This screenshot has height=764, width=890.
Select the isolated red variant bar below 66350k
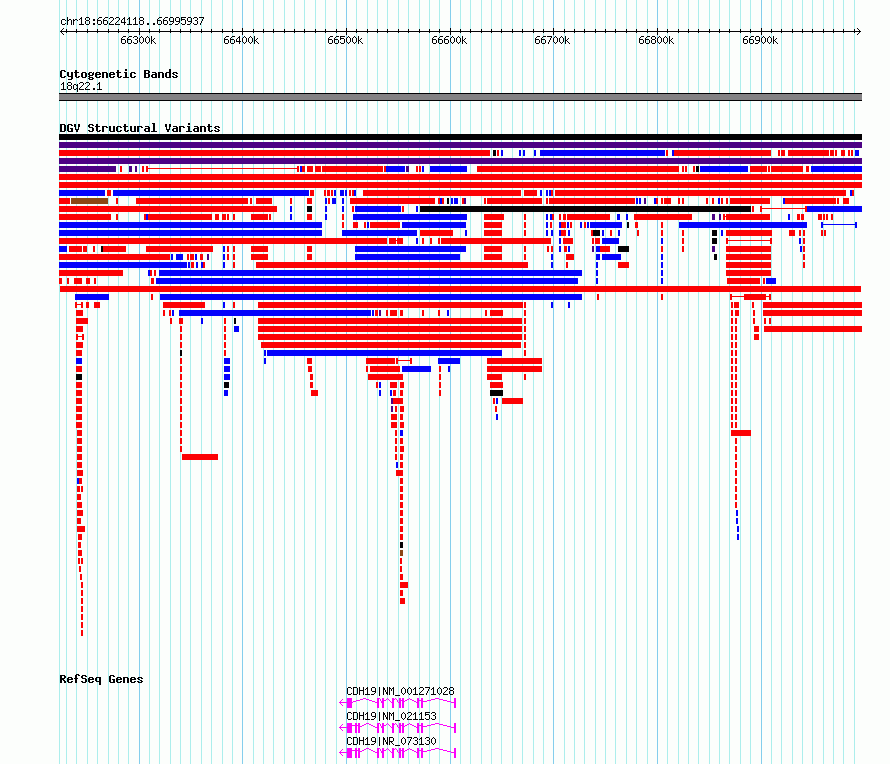[x=200, y=457]
